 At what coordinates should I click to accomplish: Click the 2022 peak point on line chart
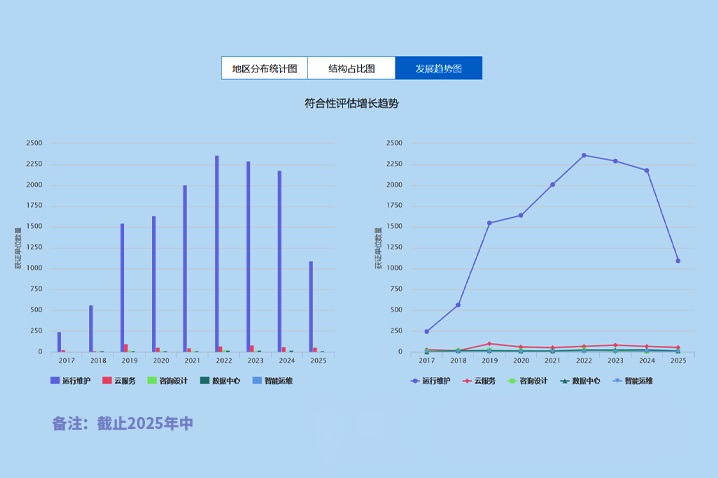(x=584, y=155)
